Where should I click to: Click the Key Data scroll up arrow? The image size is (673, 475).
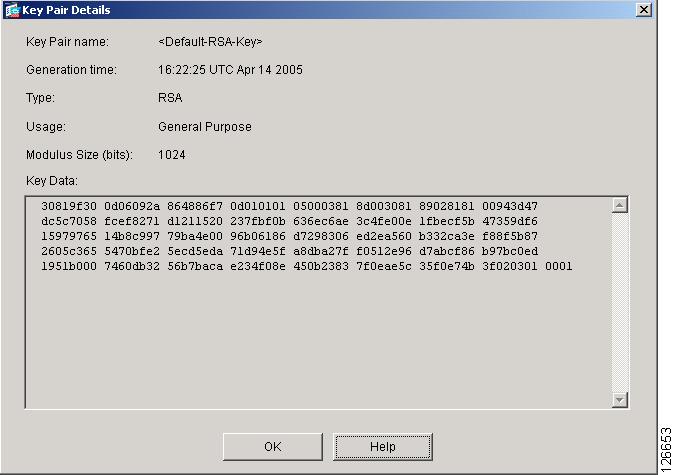pos(619,205)
